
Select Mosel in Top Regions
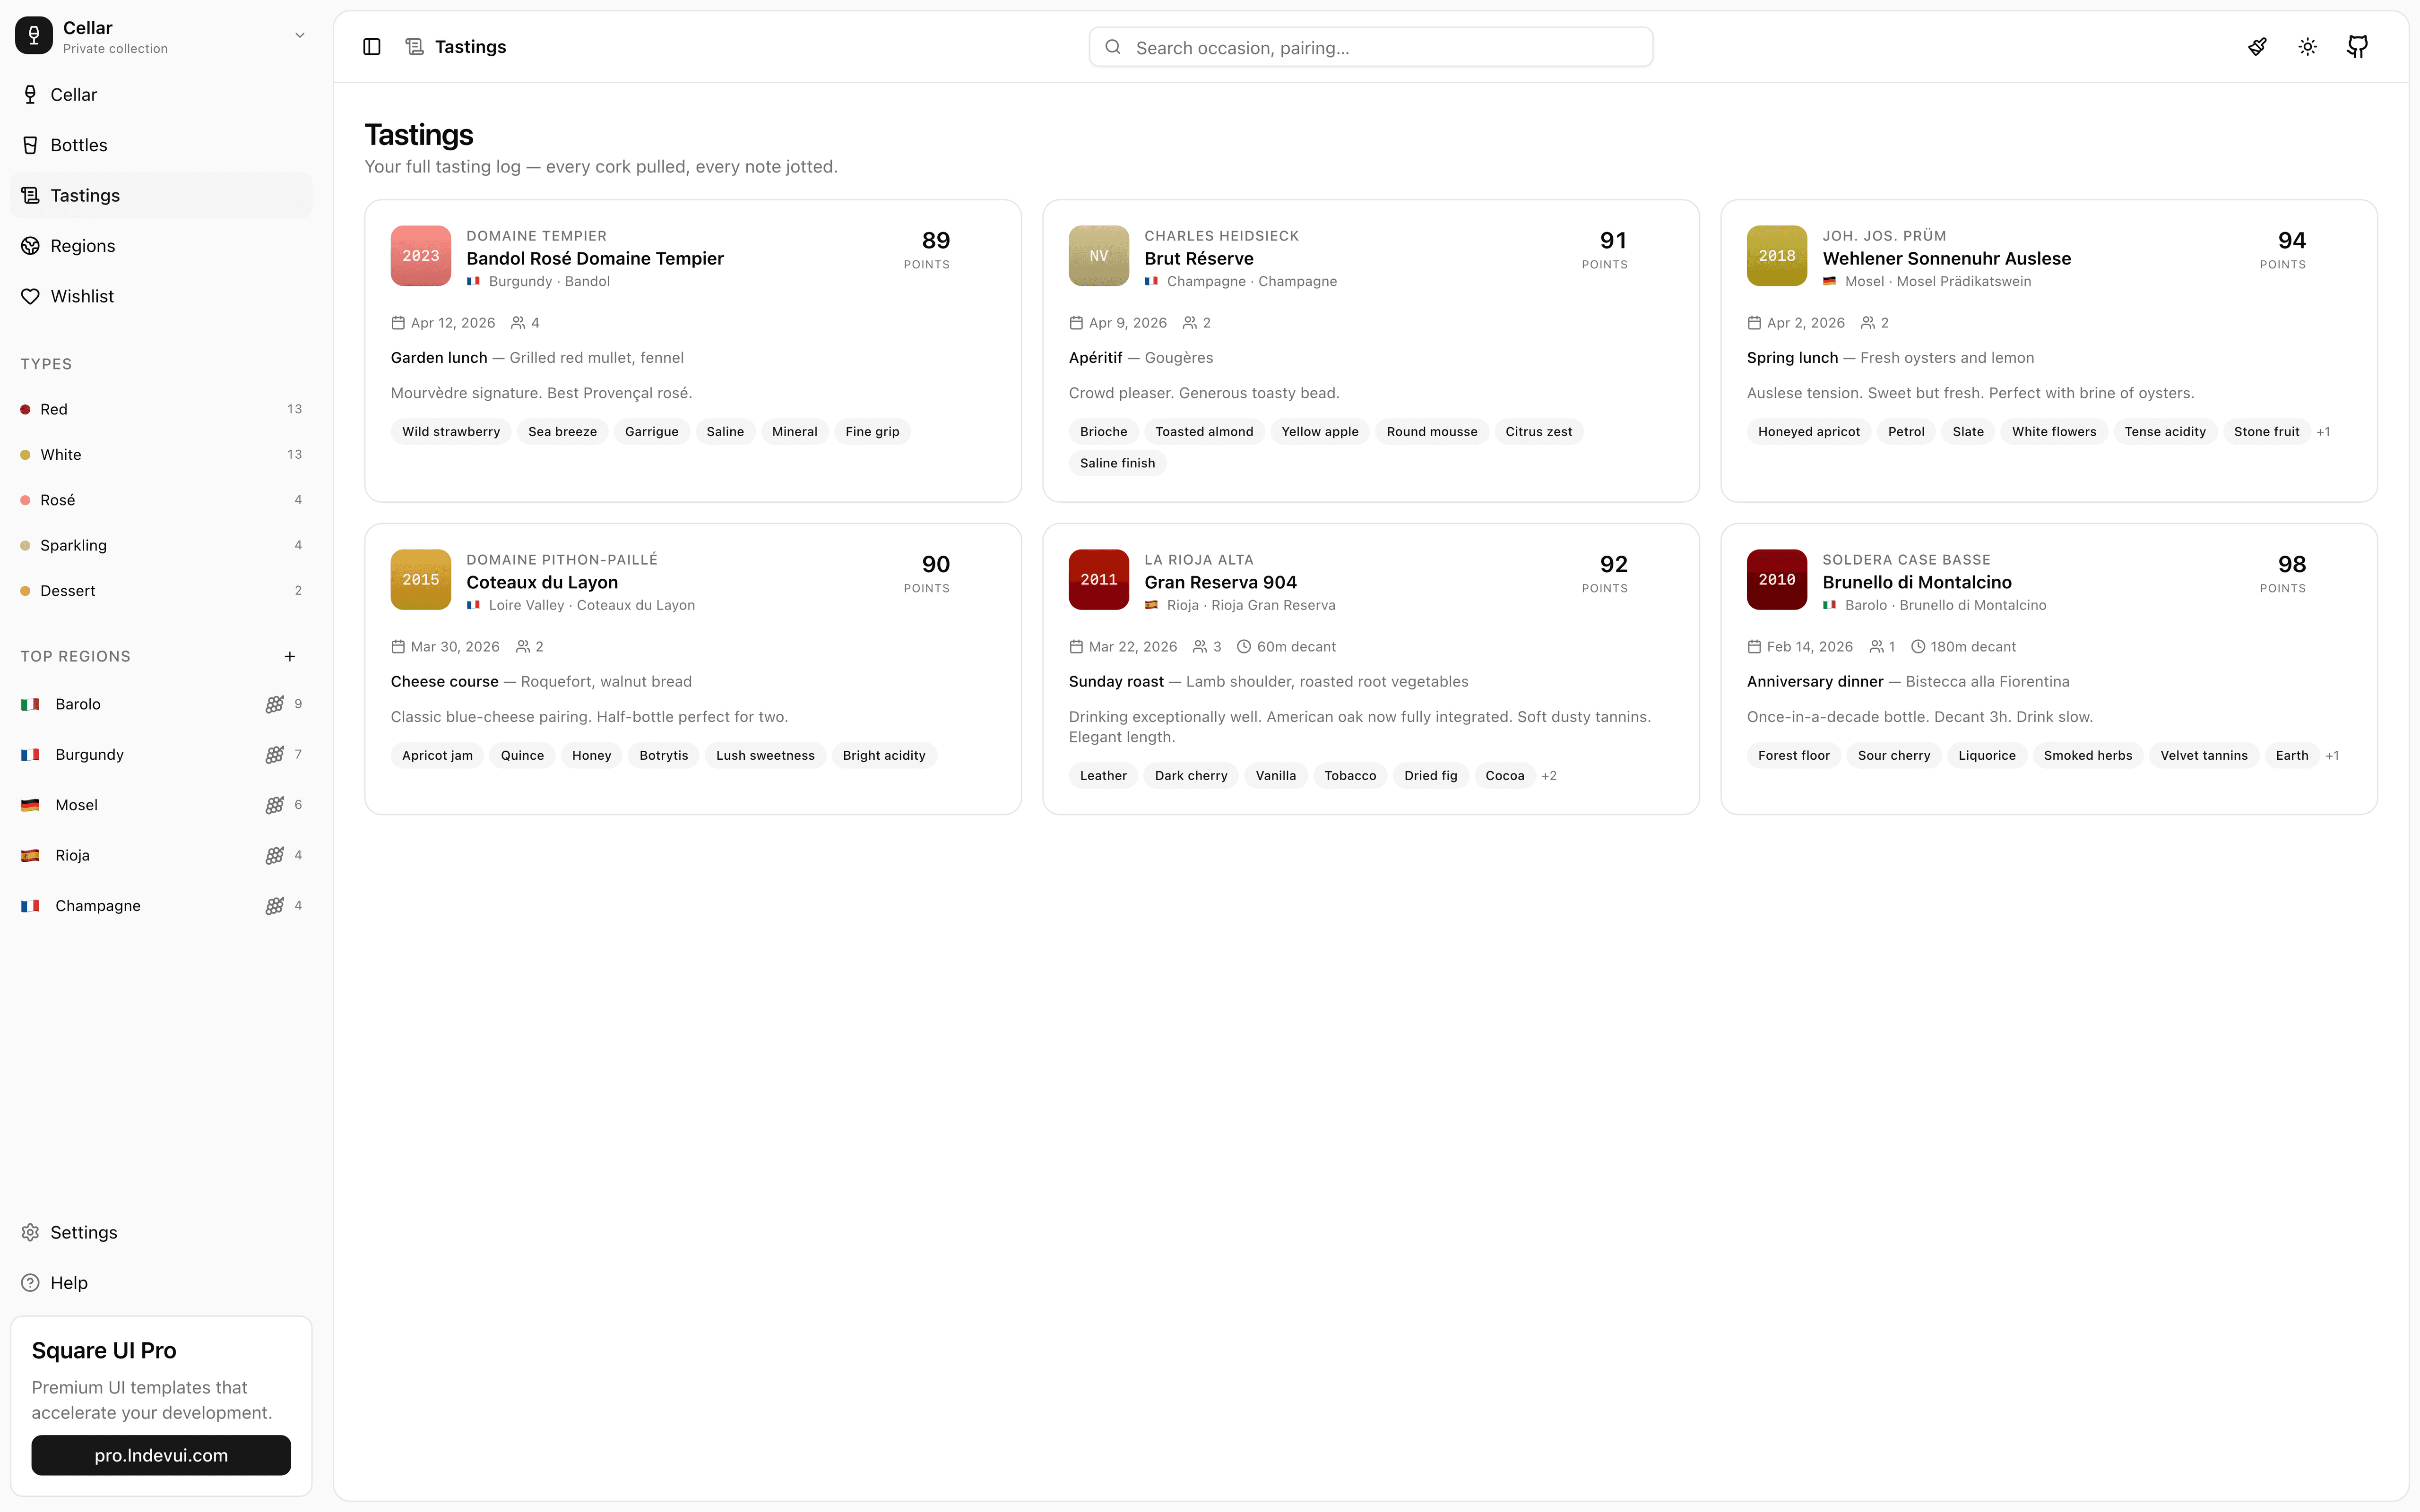tap(161, 805)
